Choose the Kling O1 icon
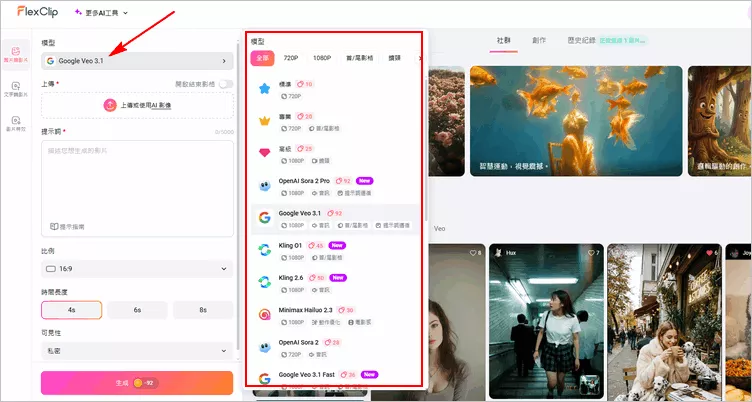Image resolution: width=752 pixels, height=402 pixels. point(264,250)
